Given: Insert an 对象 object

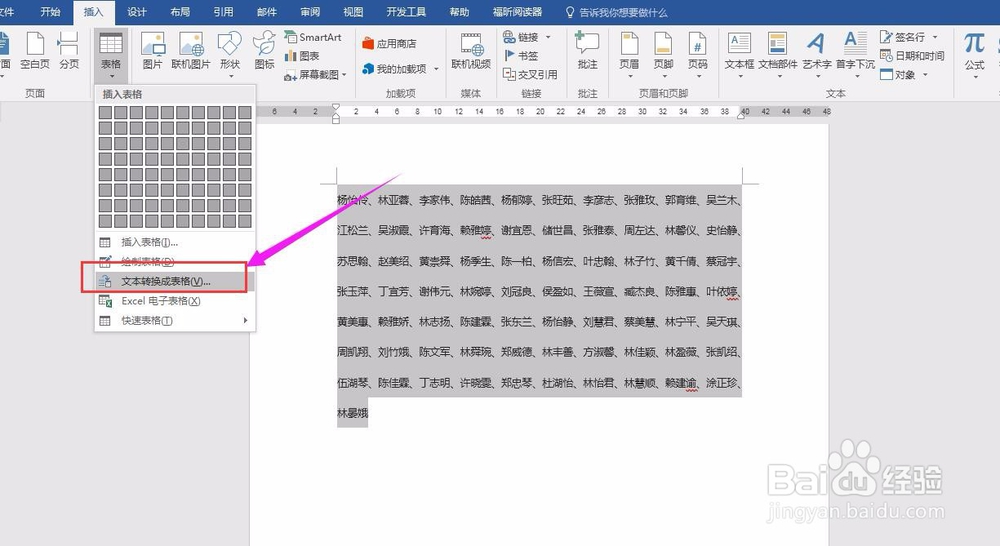Looking at the screenshot, I should (898, 75).
